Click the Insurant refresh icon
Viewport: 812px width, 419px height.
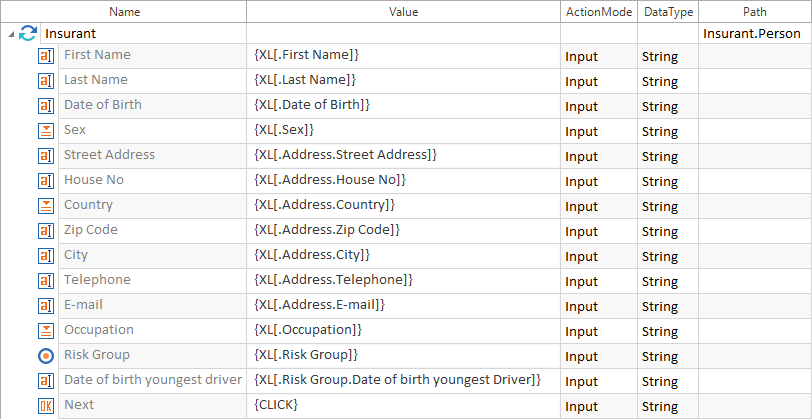tap(28, 33)
